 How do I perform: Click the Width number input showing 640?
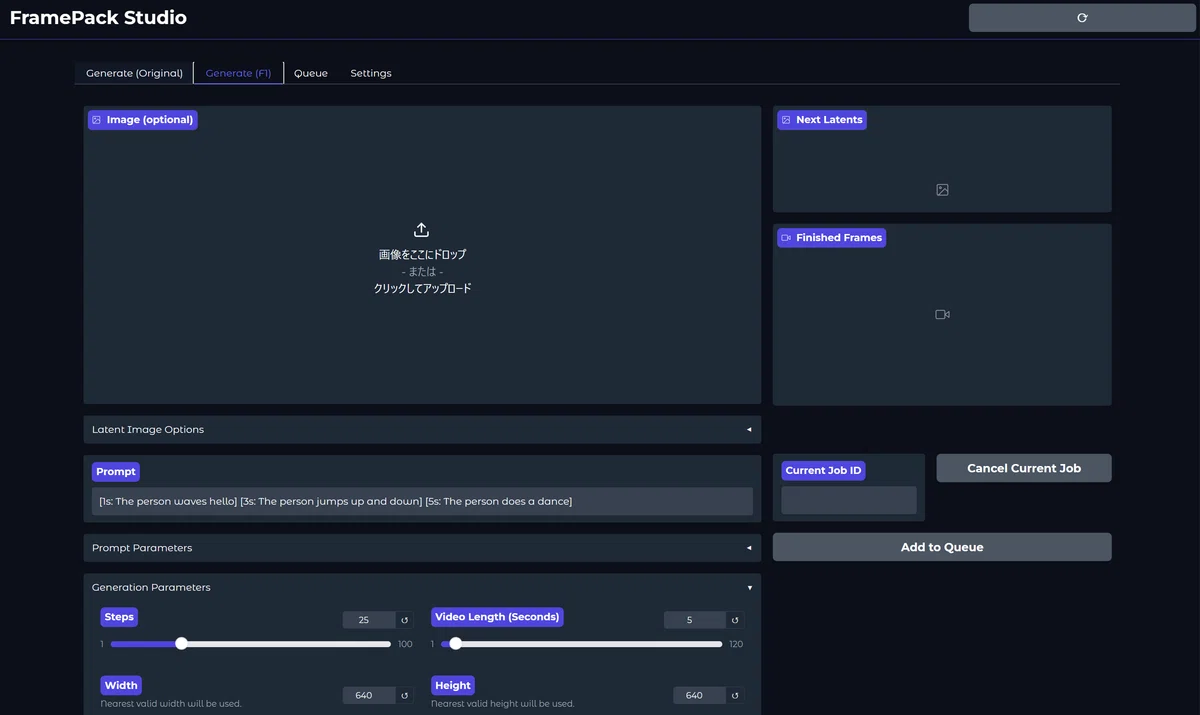pyautogui.click(x=369, y=695)
